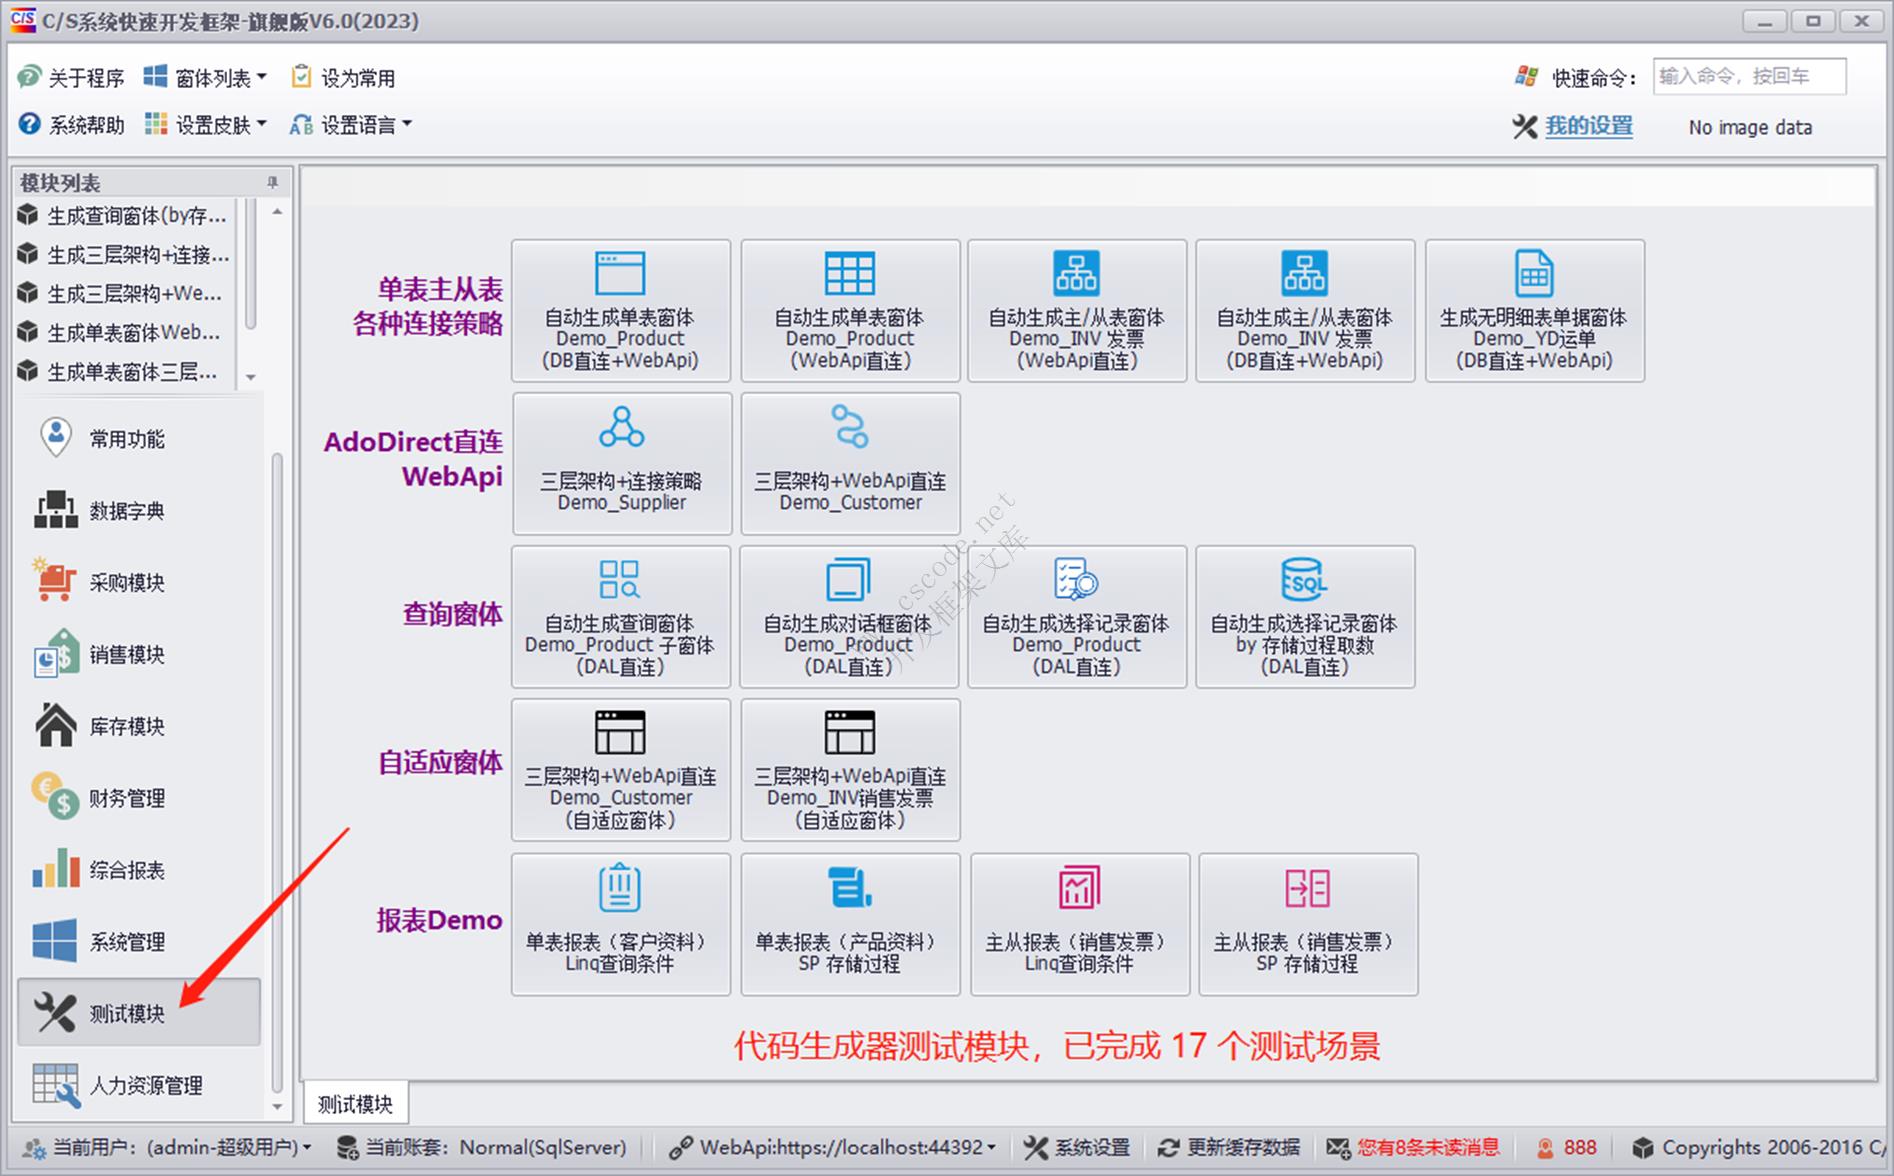Open the 销售模块 sales module icon

click(x=56, y=654)
